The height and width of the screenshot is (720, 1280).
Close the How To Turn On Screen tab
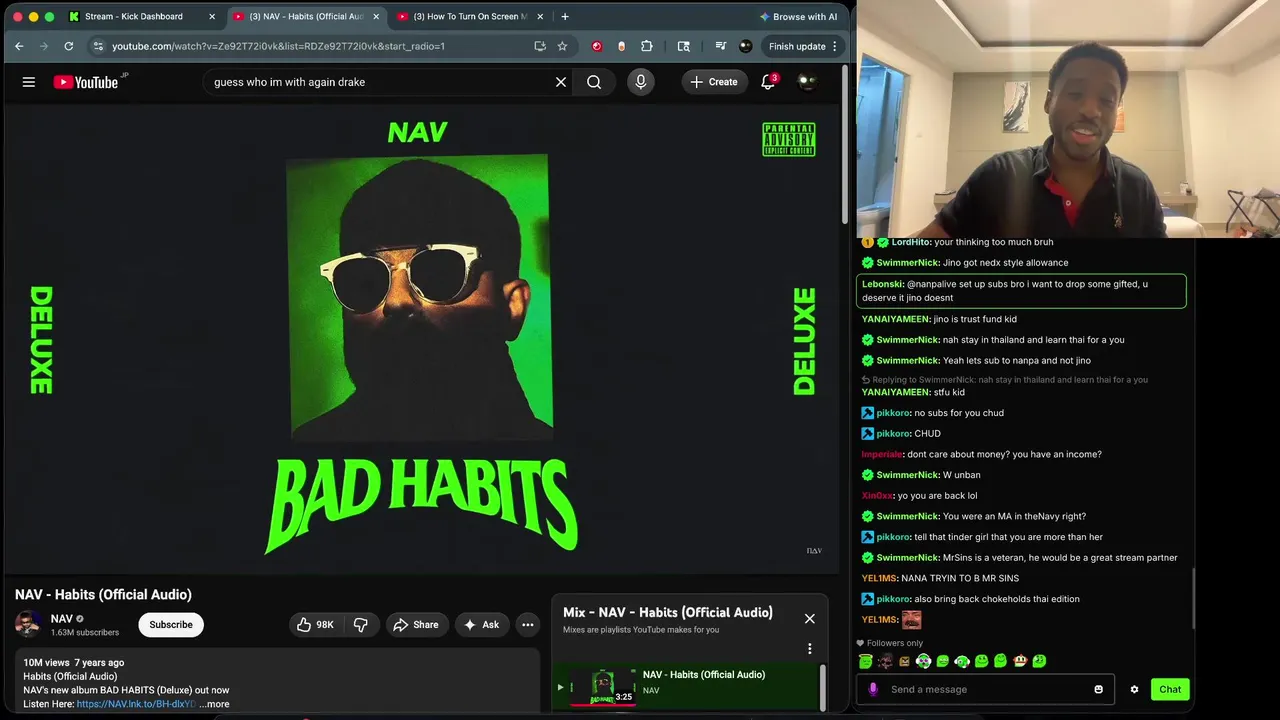[540, 16]
